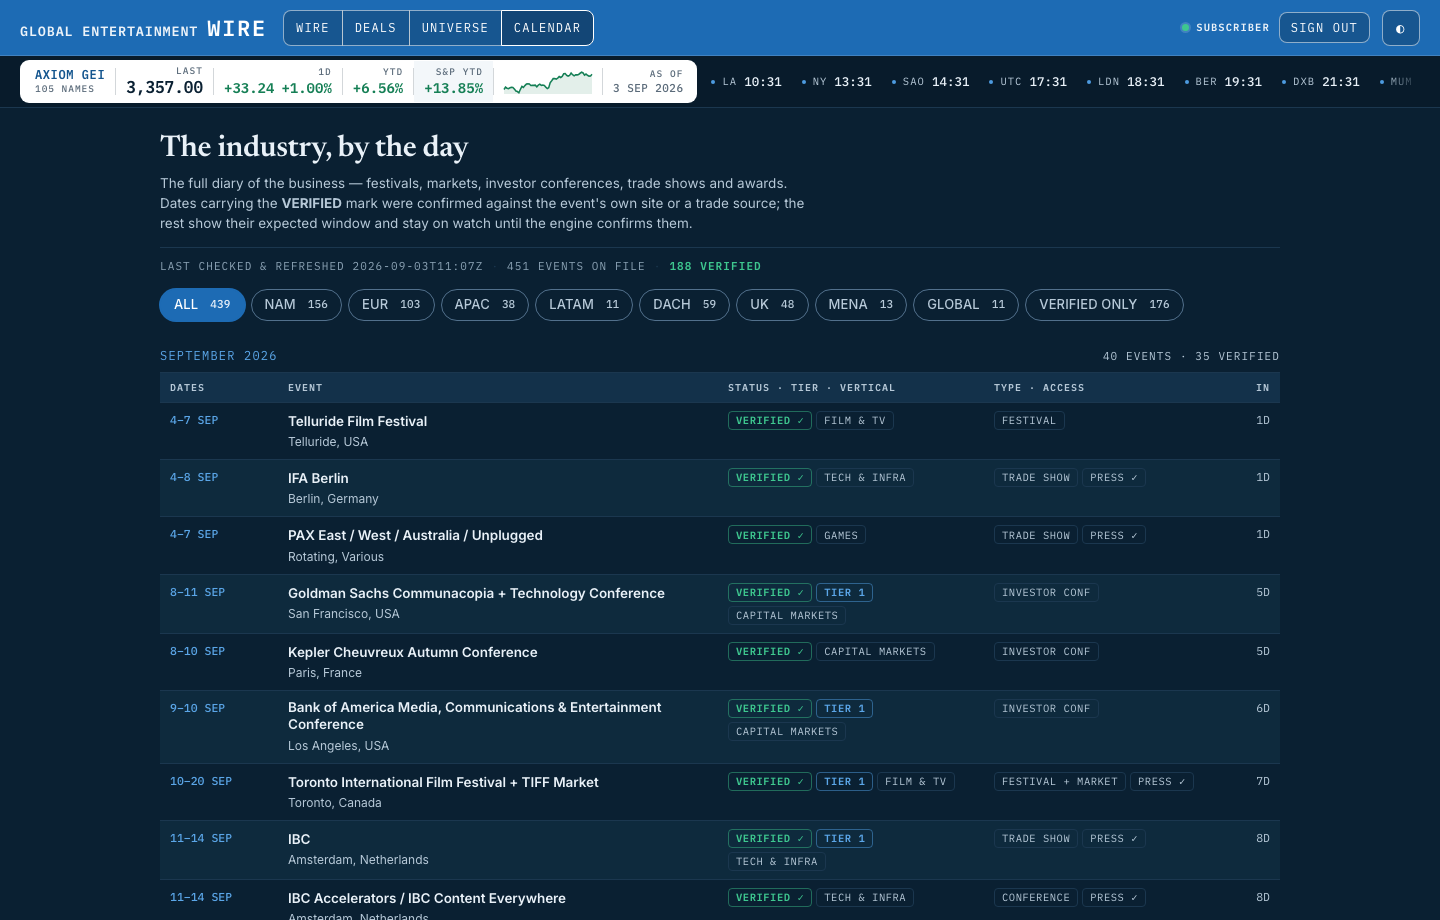Viewport: 1440px width, 920px height.
Task: Toggle the dark/light theme icon
Action: (1400, 28)
